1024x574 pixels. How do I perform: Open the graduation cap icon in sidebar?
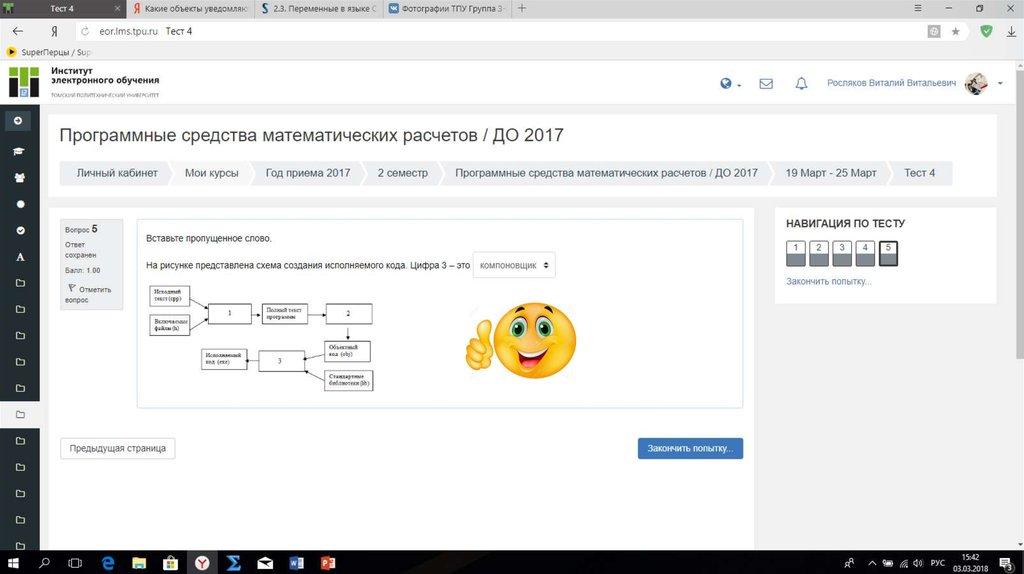tap(19, 151)
